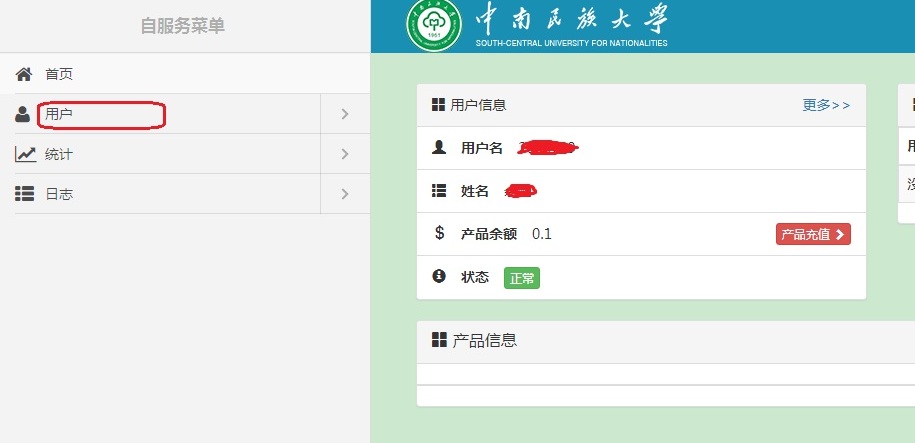Open the 统计 menu item
This screenshot has width=915, height=443.
(59, 154)
